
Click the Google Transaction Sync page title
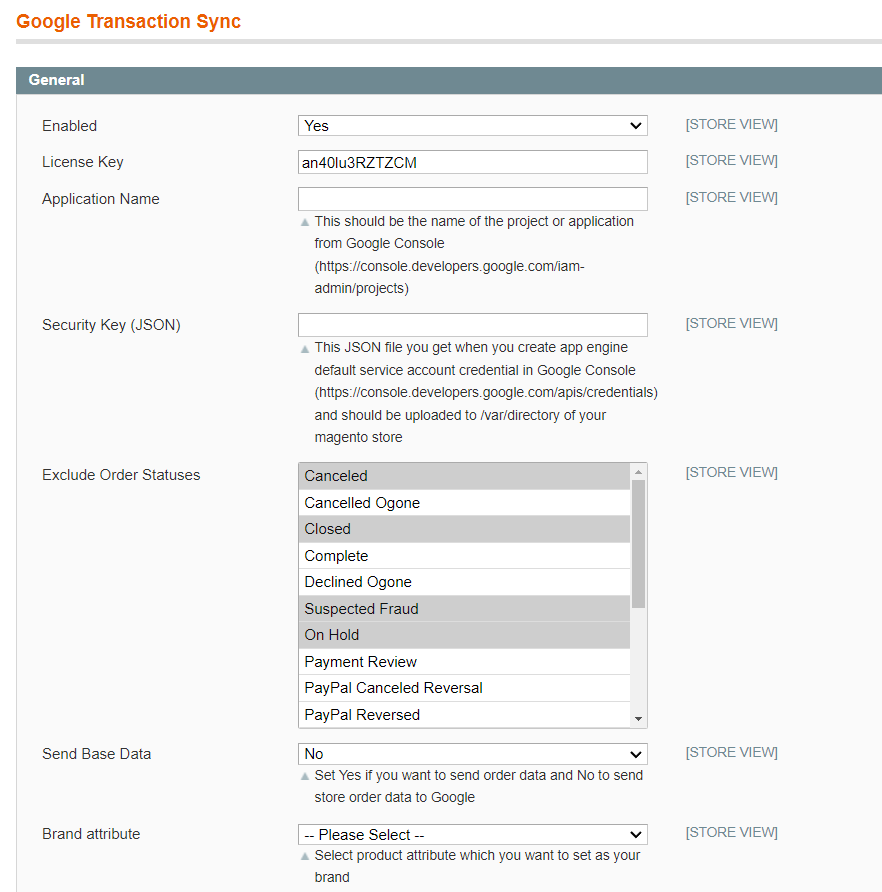(x=128, y=21)
